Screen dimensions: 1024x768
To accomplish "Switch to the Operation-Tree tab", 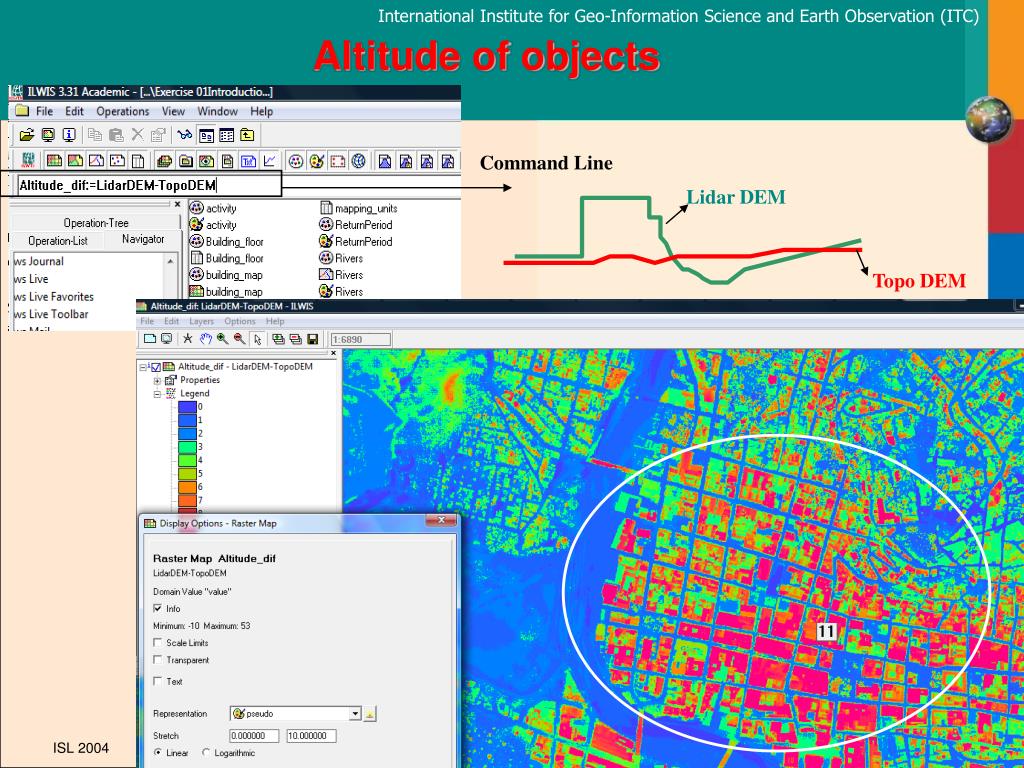I will 96,223.
